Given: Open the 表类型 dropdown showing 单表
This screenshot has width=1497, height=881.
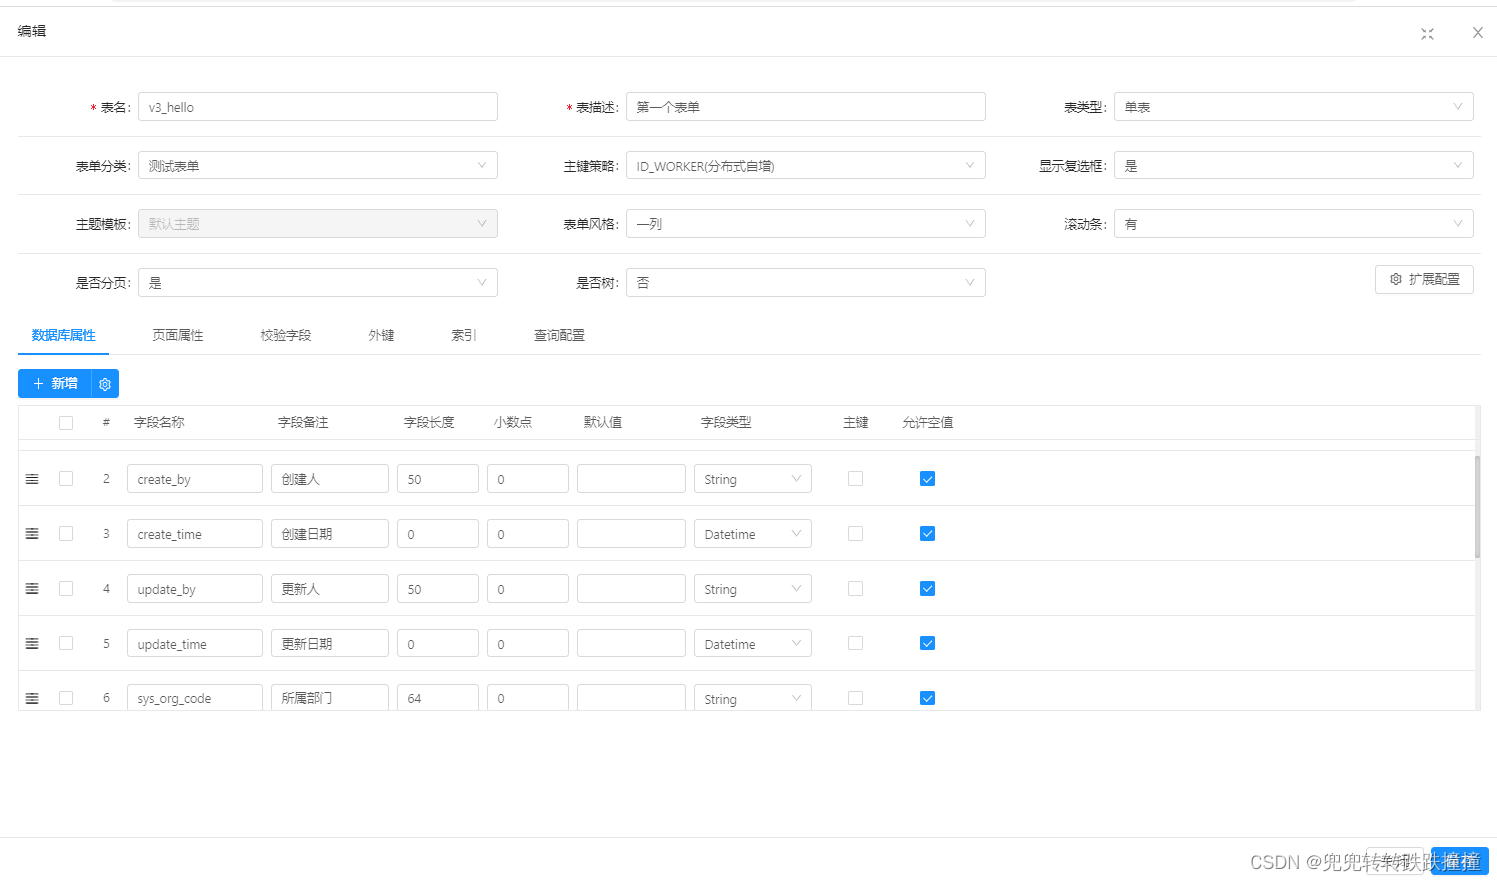Looking at the screenshot, I should 1293,107.
